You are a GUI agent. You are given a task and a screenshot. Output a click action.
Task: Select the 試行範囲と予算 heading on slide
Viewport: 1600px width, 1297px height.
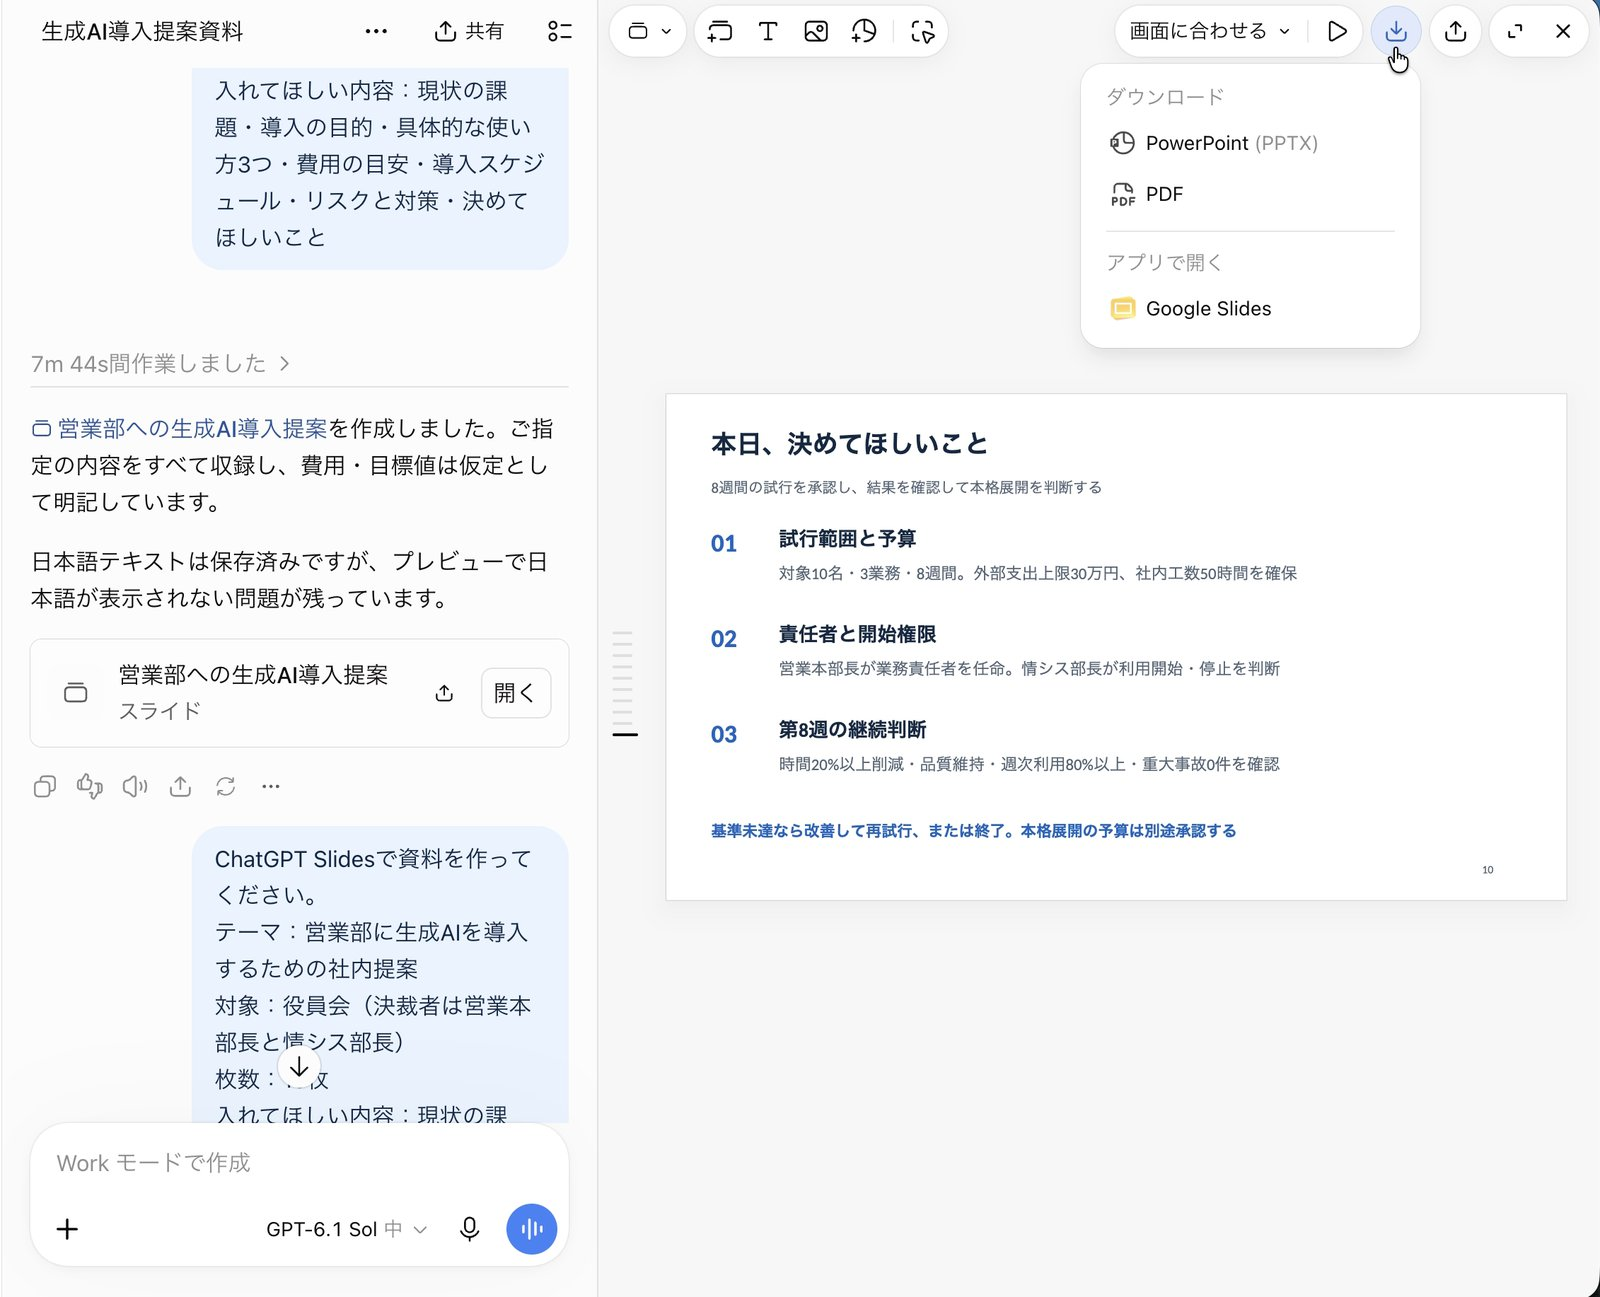[x=847, y=539]
